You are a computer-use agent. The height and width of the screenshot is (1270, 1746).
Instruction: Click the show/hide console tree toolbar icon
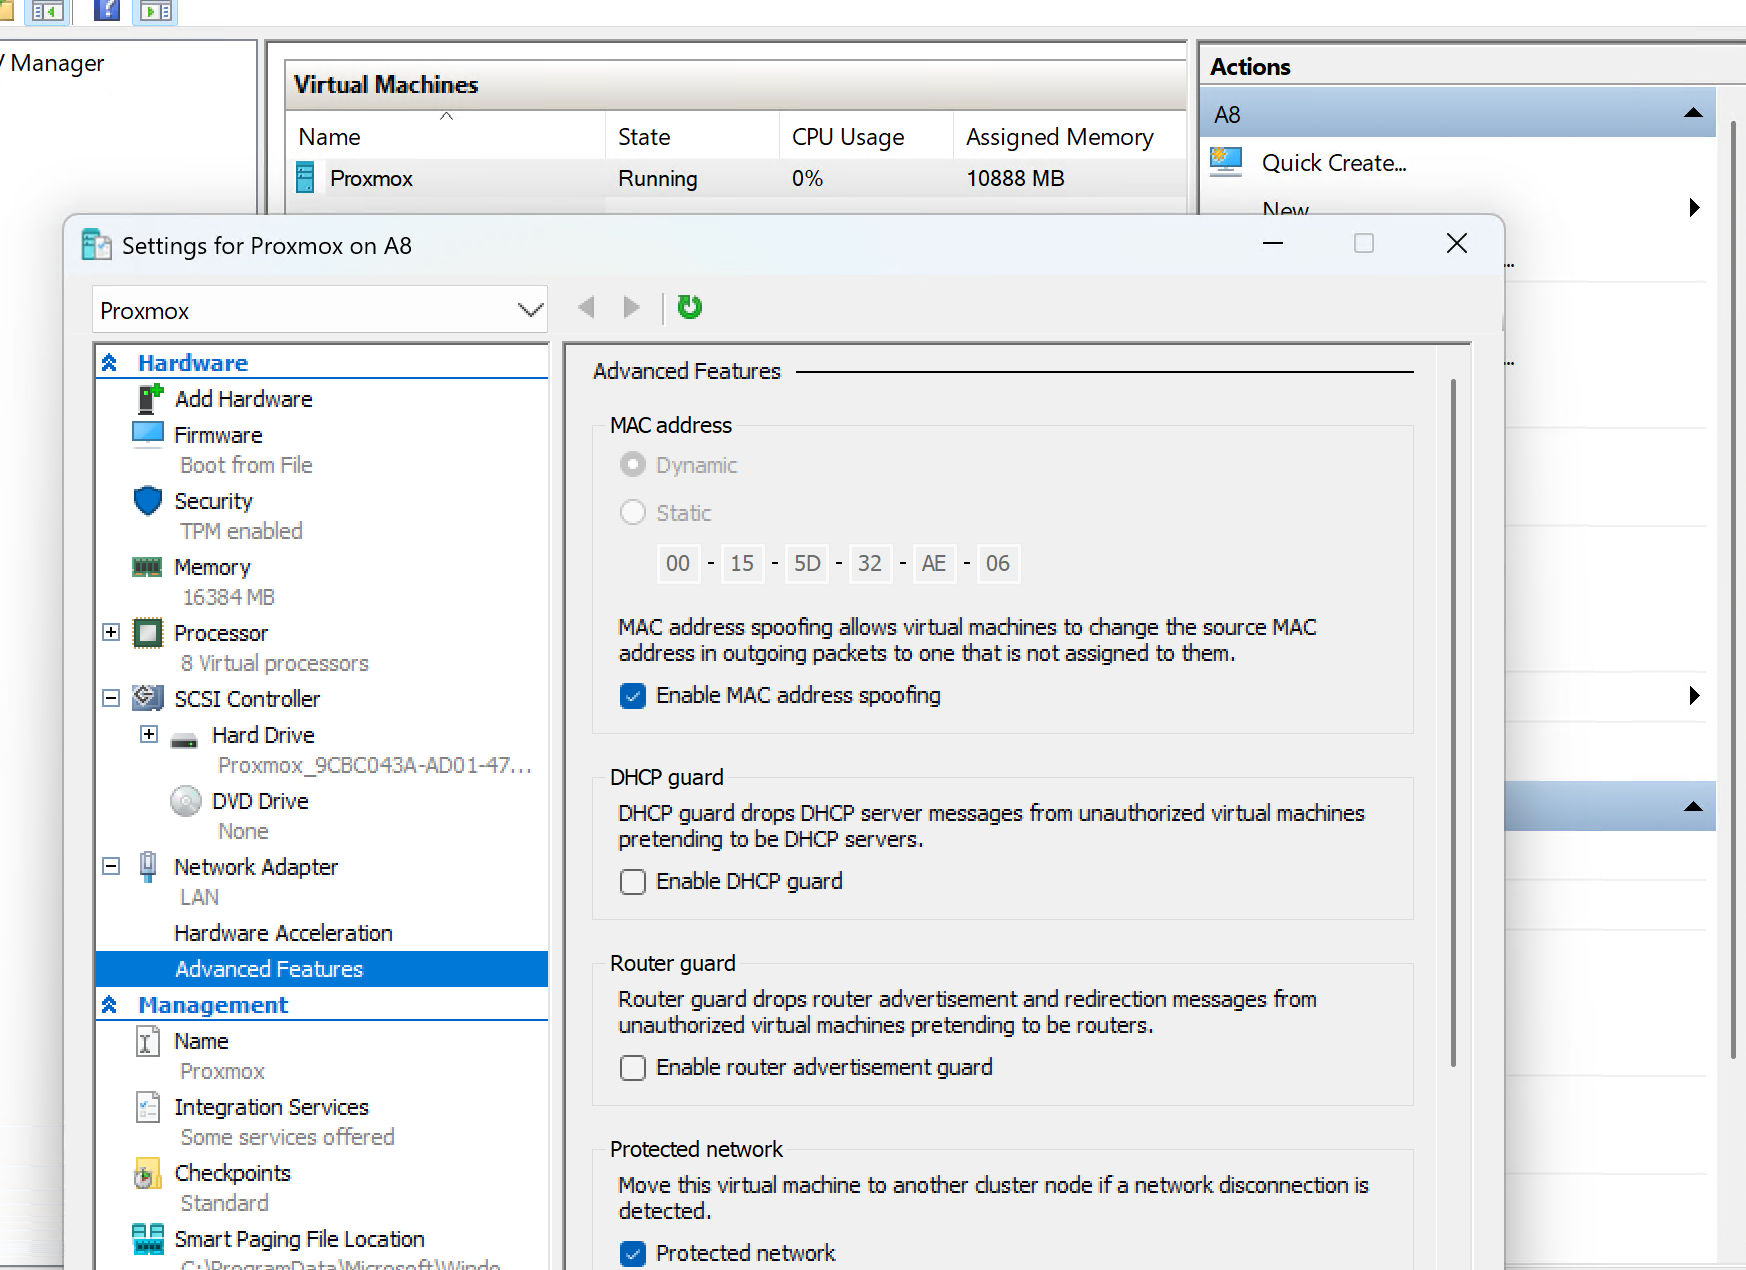(x=46, y=10)
